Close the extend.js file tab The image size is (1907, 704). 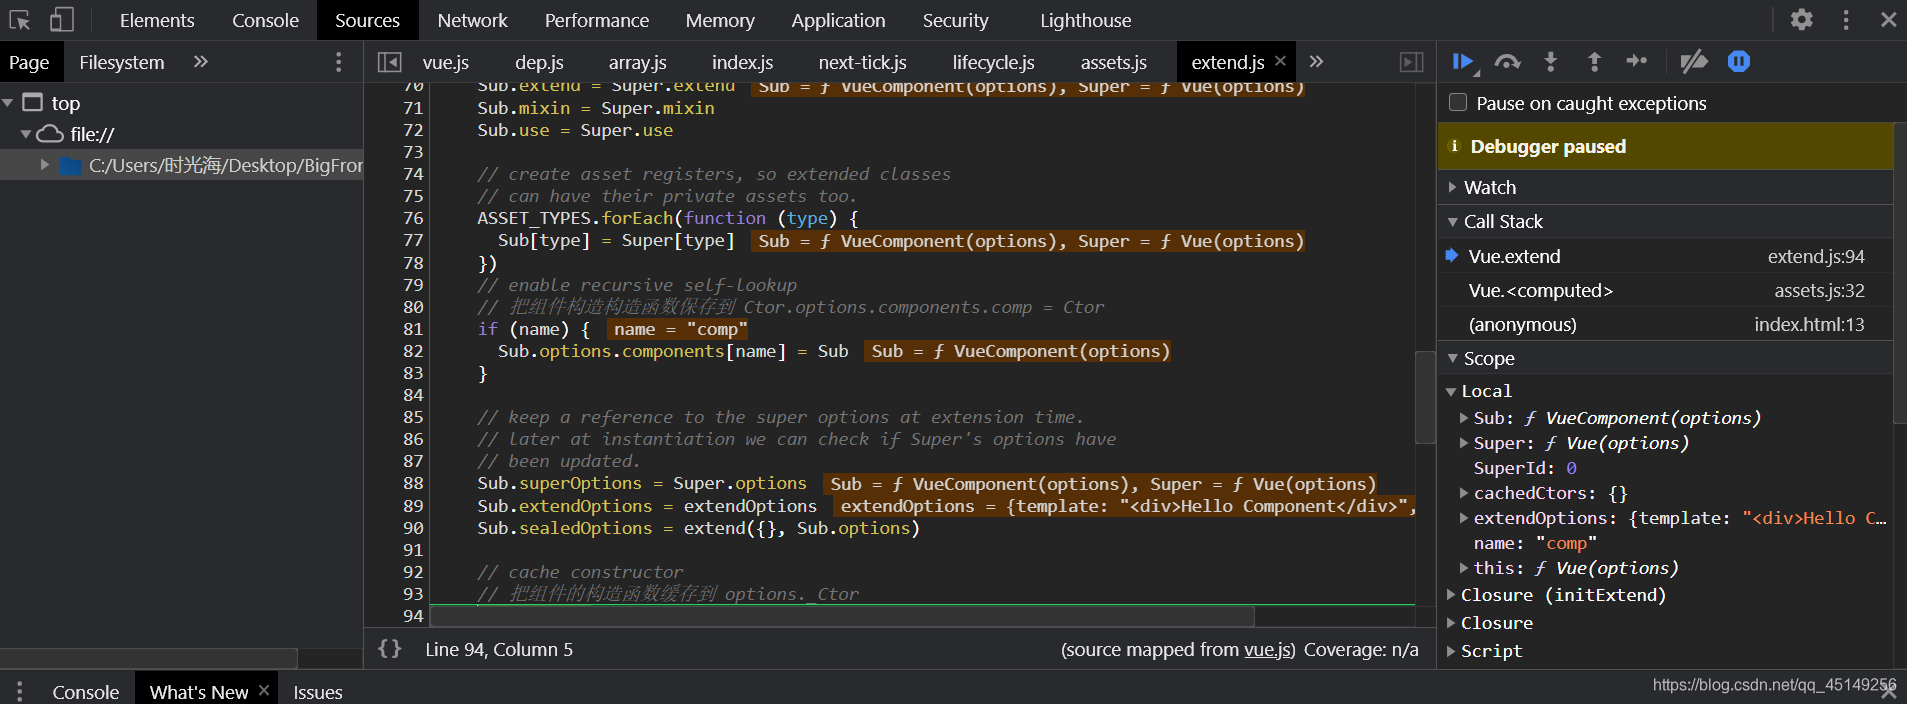coord(1280,62)
